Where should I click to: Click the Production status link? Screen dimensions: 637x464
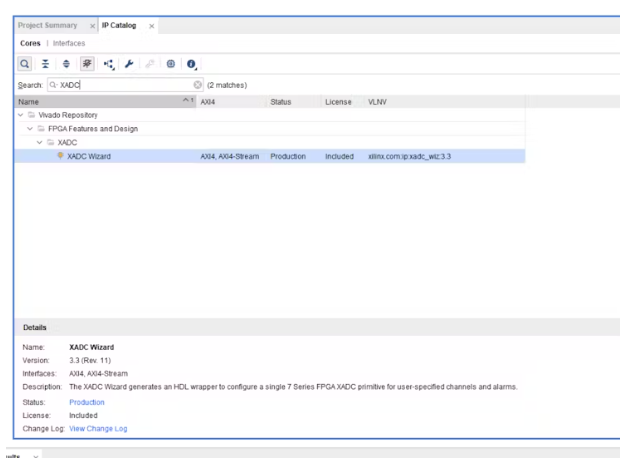pyautogui.click(x=86, y=402)
